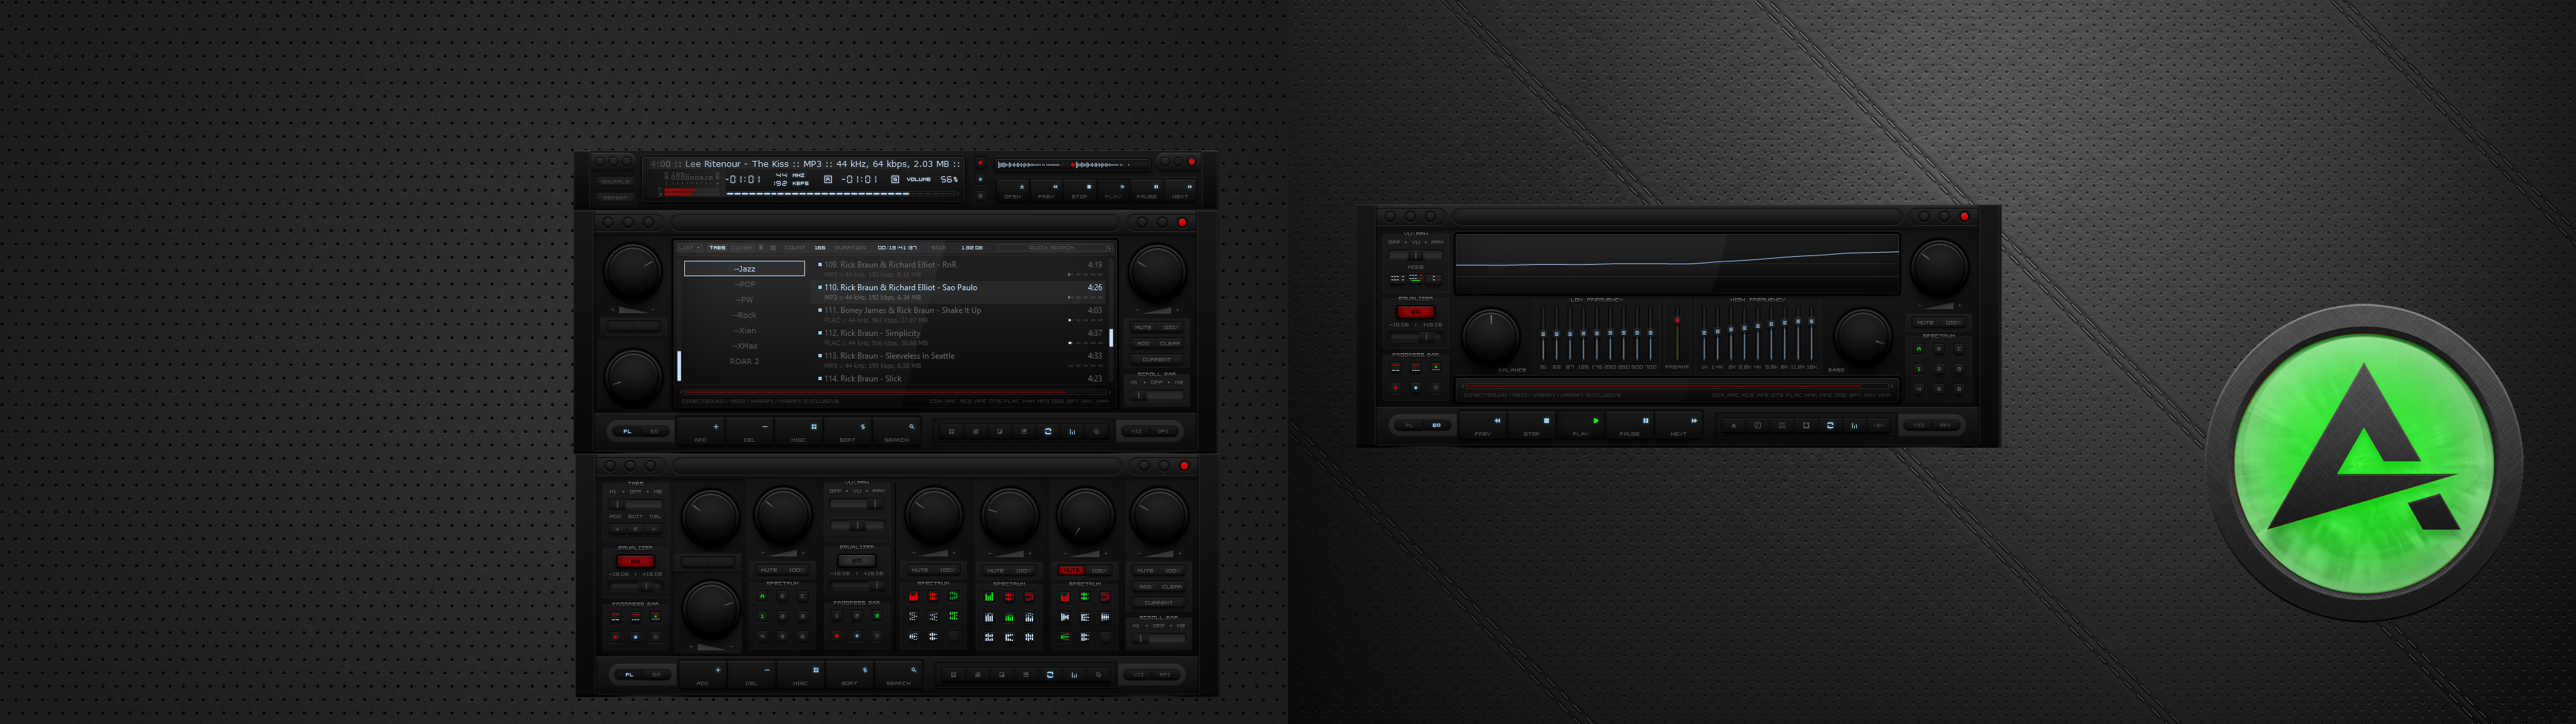Click the 31 Hz band slider in equalizer
This screenshot has width=2576, height=724.
(x=1543, y=333)
